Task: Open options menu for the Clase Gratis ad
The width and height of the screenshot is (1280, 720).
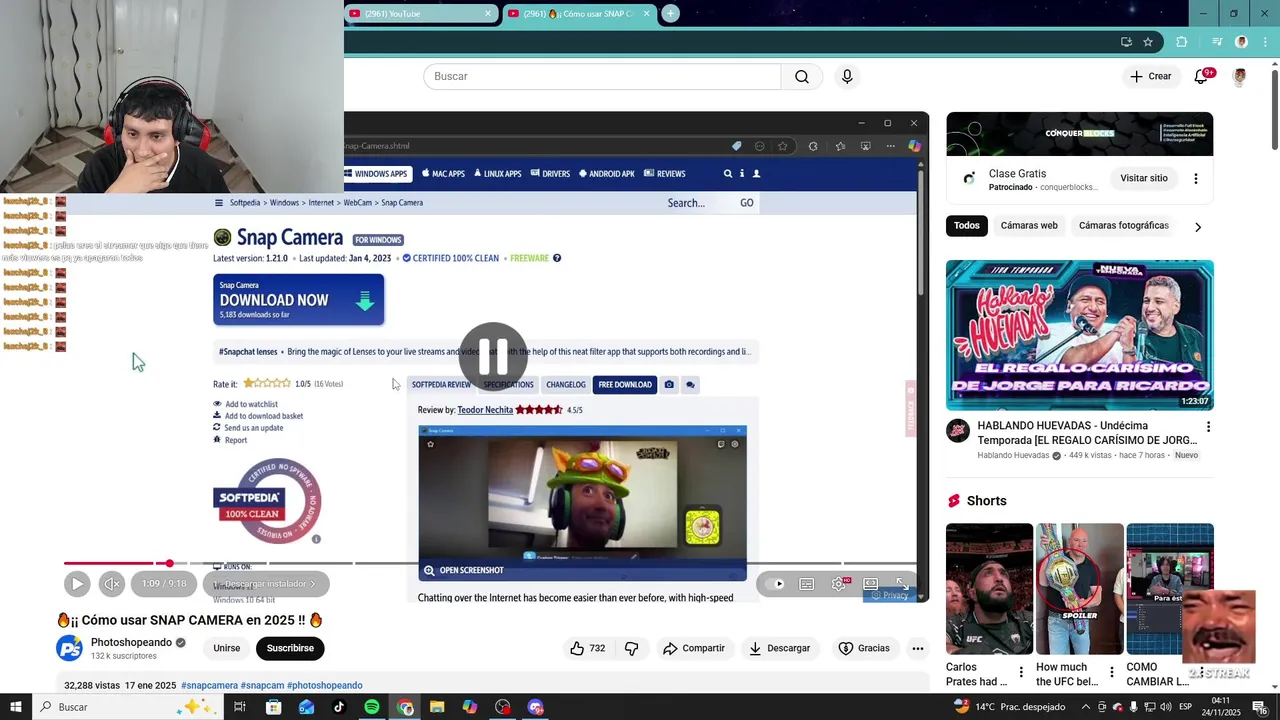Action: [1196, 179]
